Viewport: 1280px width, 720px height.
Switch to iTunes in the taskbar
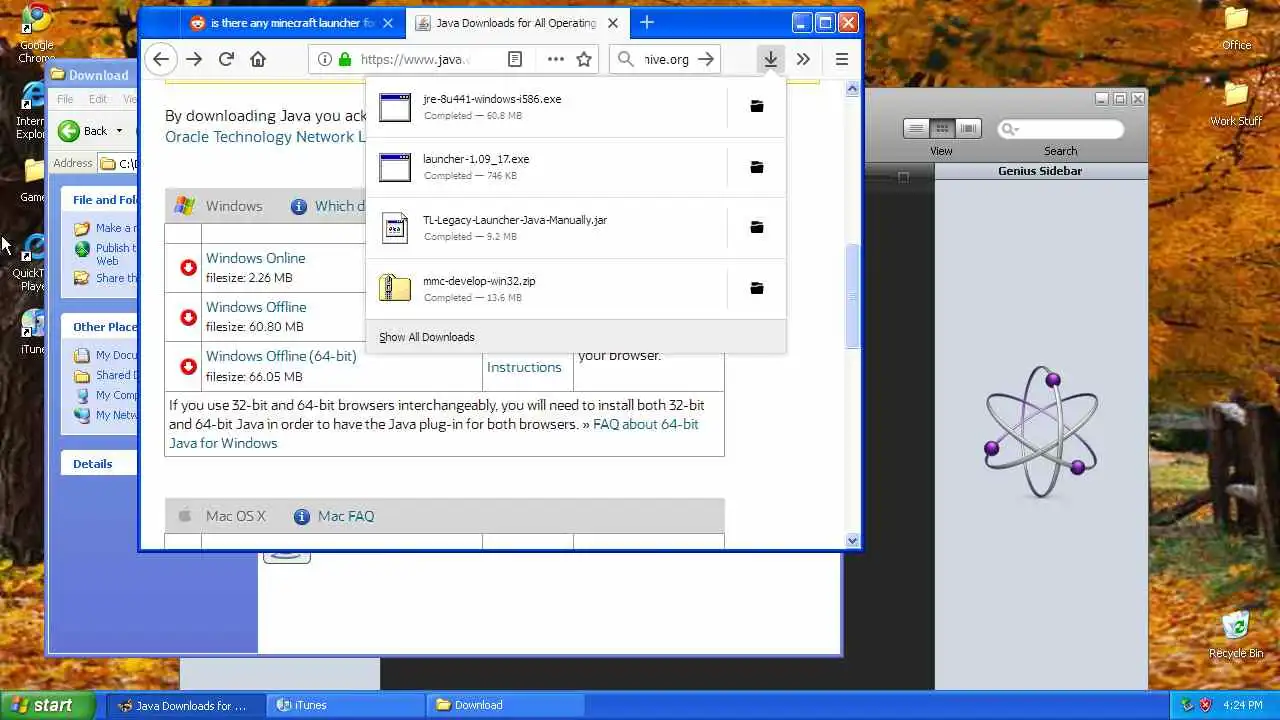[x=346, y=705]
